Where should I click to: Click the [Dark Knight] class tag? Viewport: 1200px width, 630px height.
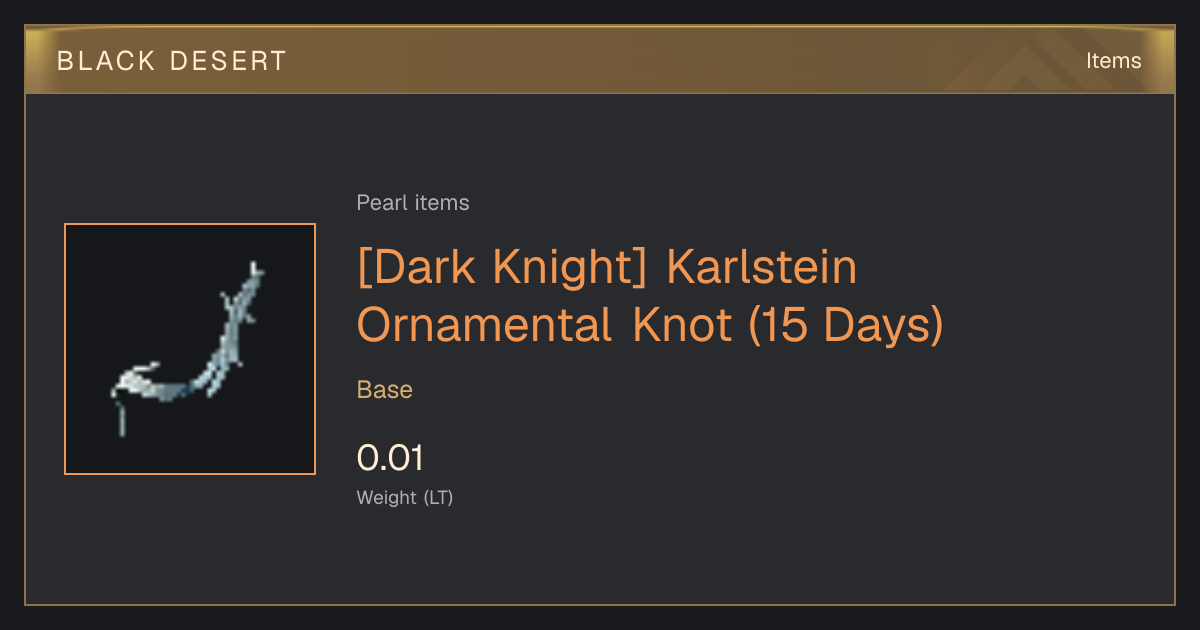(503, 268)
